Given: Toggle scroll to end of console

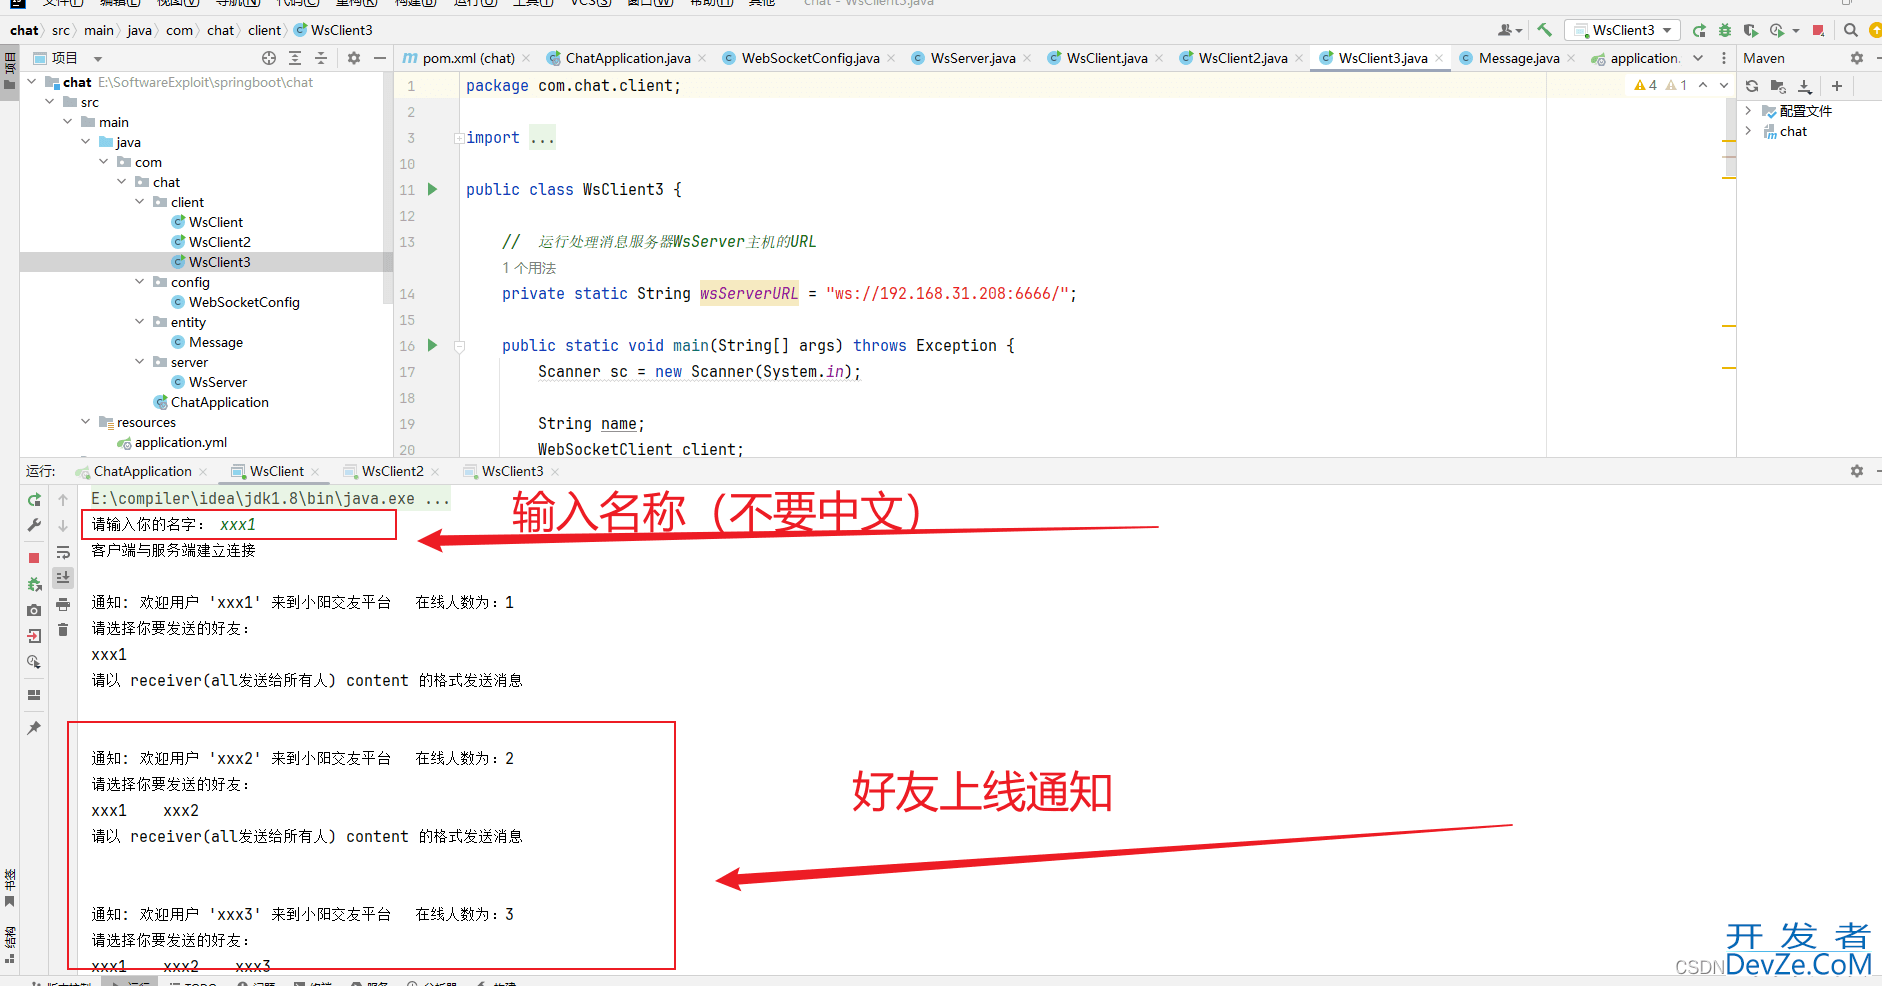Looking at the screenshot, I should tap(63, 577).
